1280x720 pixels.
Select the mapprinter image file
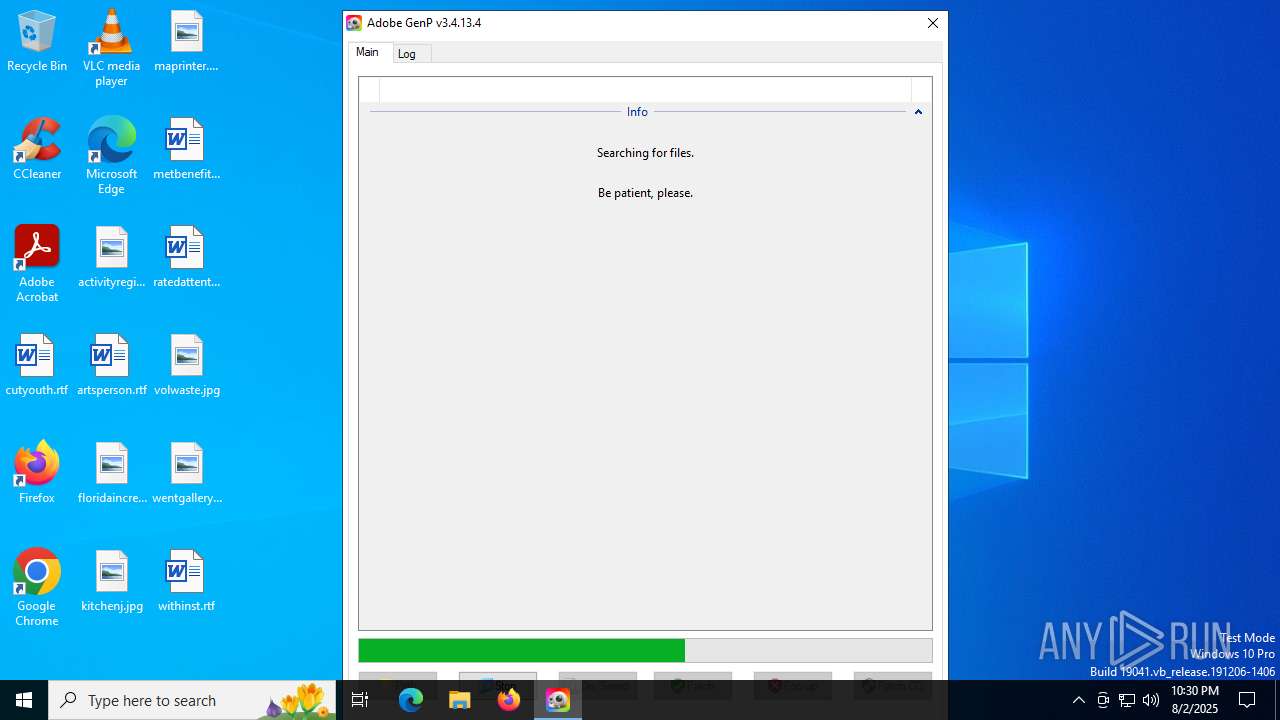[x=186, y=42]
